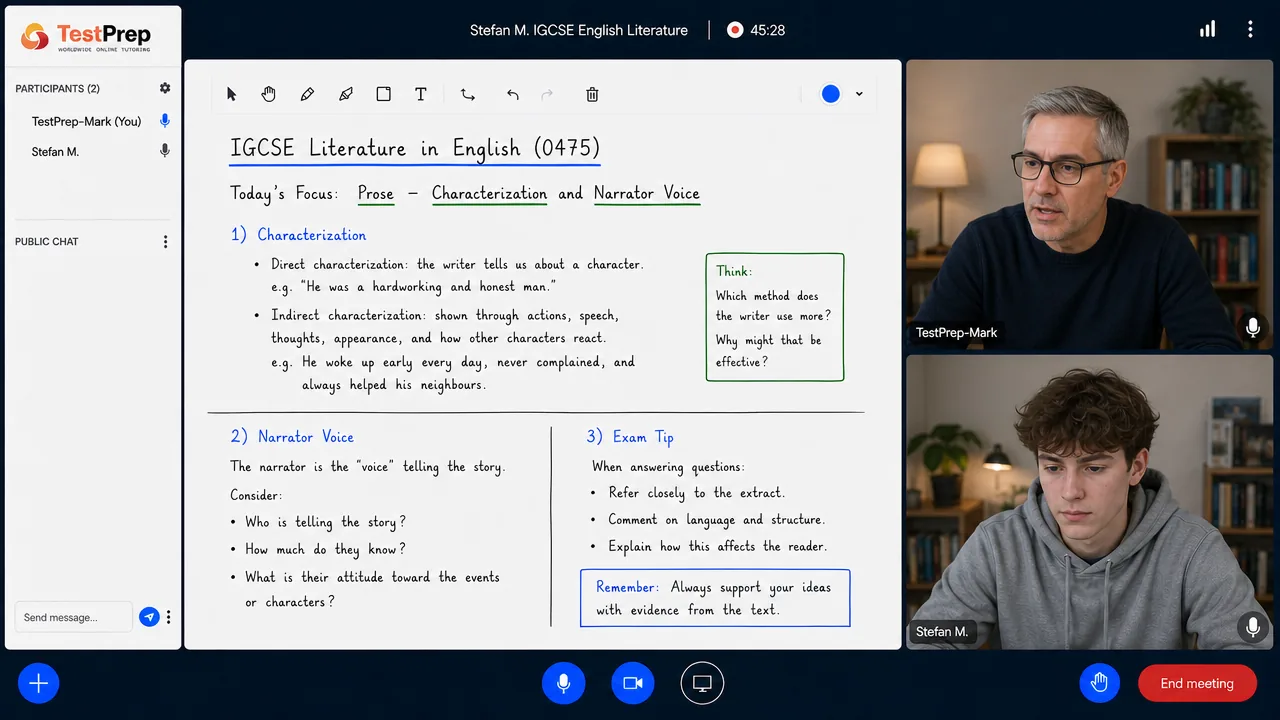This screenshot has width=1280, height=720.
Task: Click the Send message input field
Action: pyautogui.click(x=73, y=617)
